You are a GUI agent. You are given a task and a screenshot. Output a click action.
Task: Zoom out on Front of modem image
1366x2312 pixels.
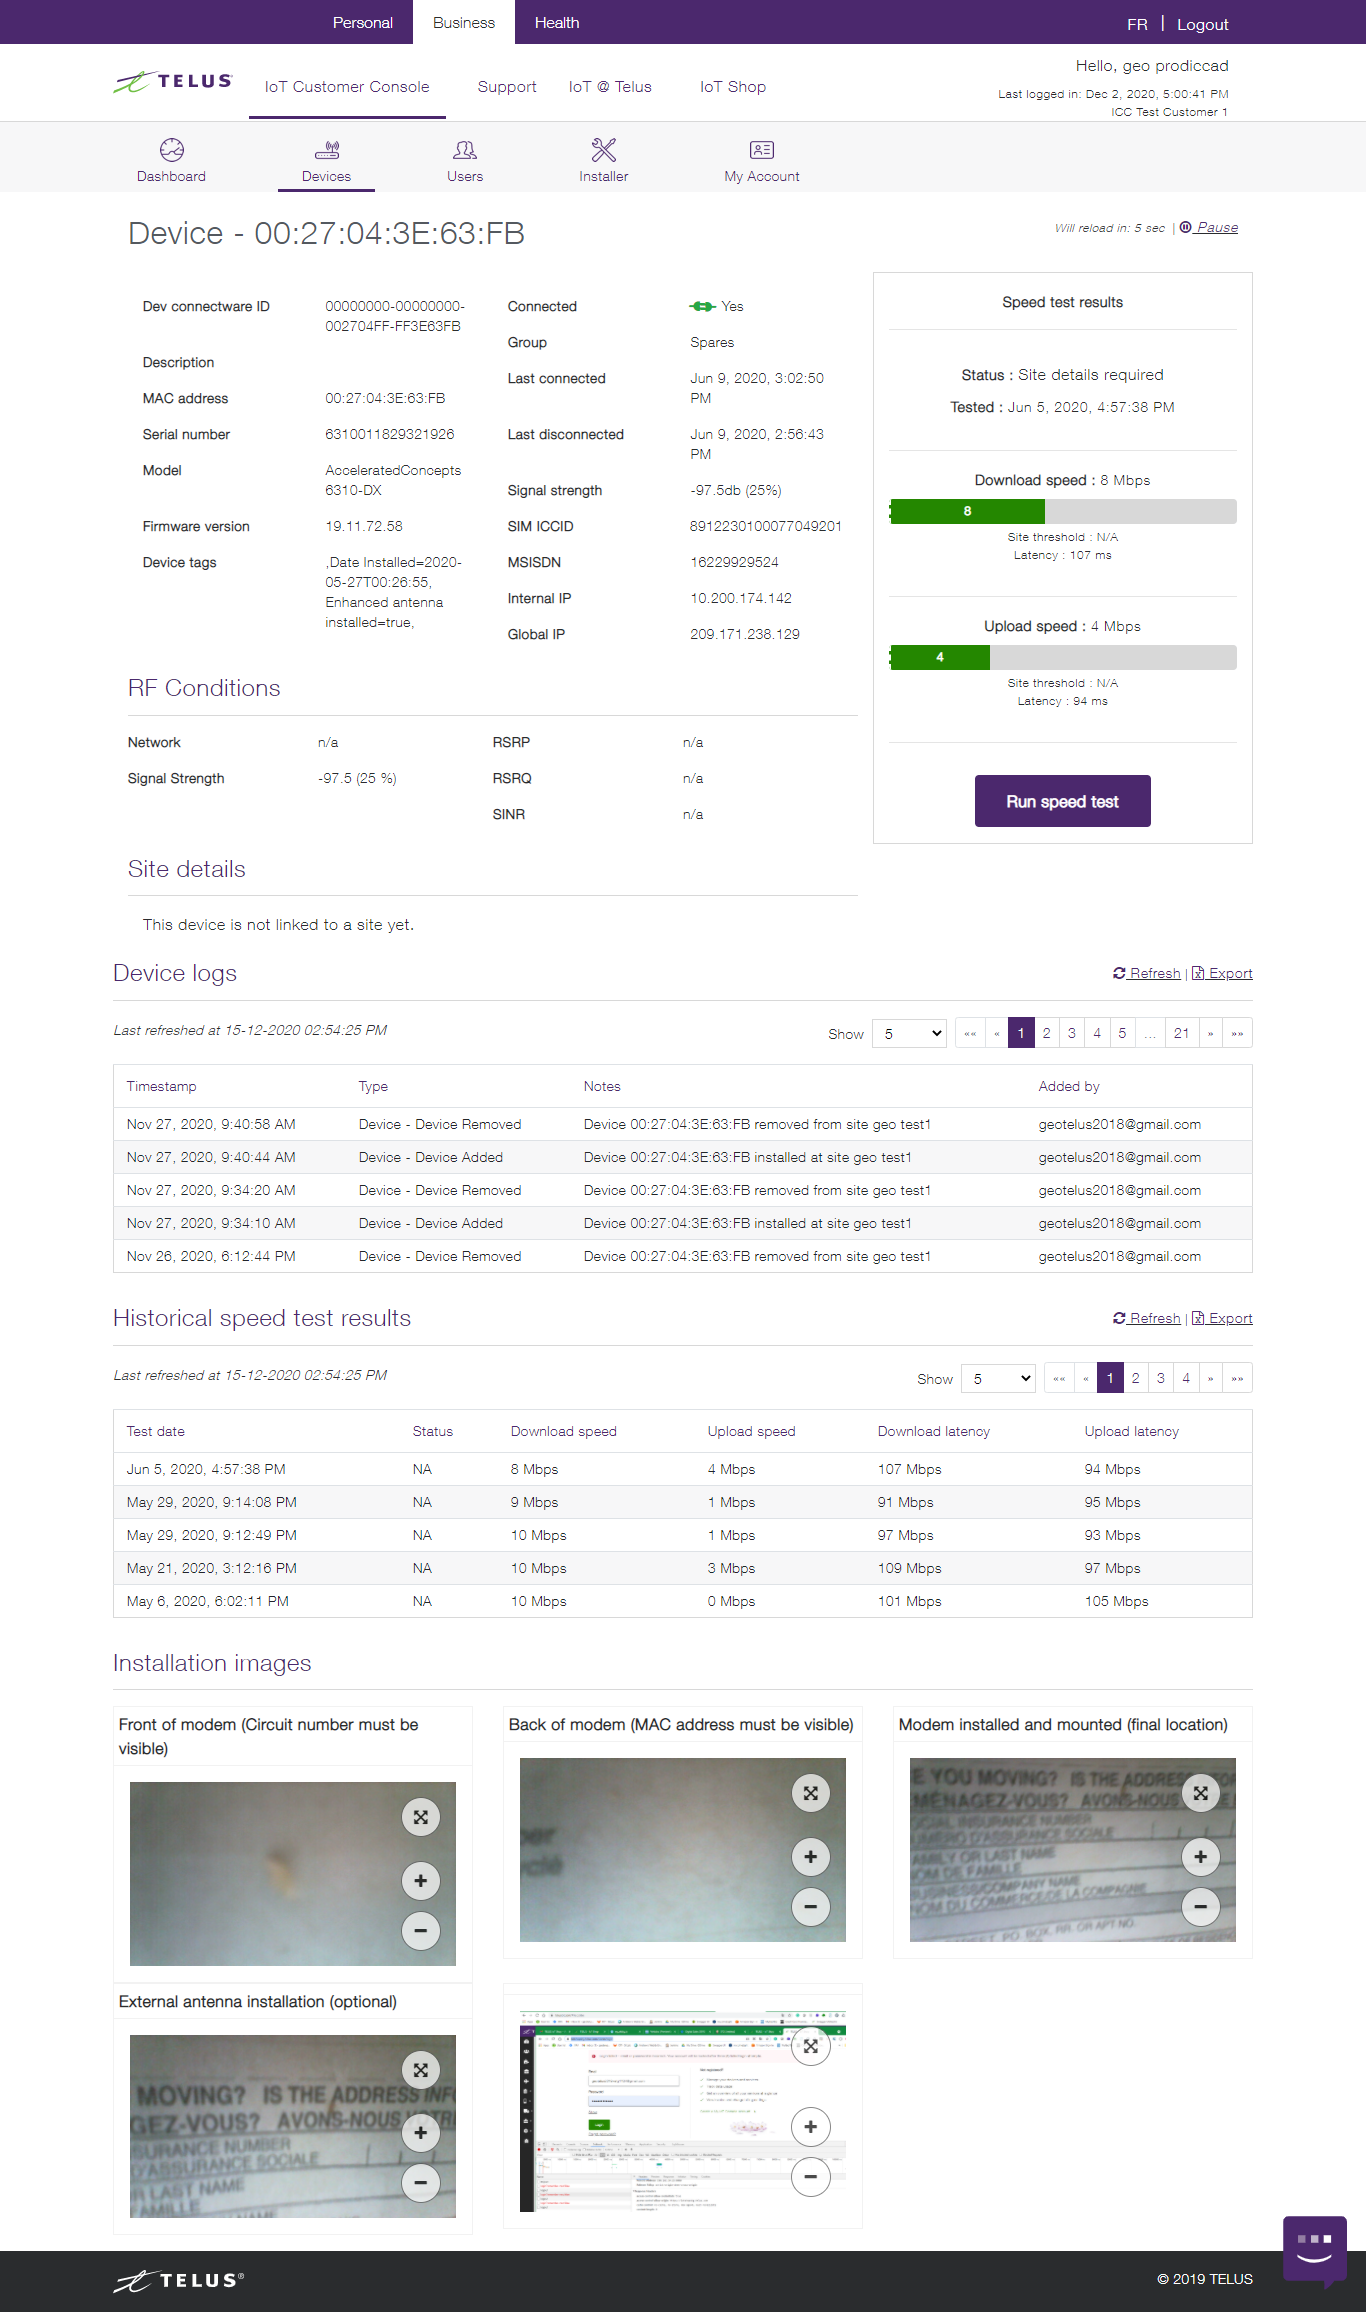click(x=421, y=1931)
